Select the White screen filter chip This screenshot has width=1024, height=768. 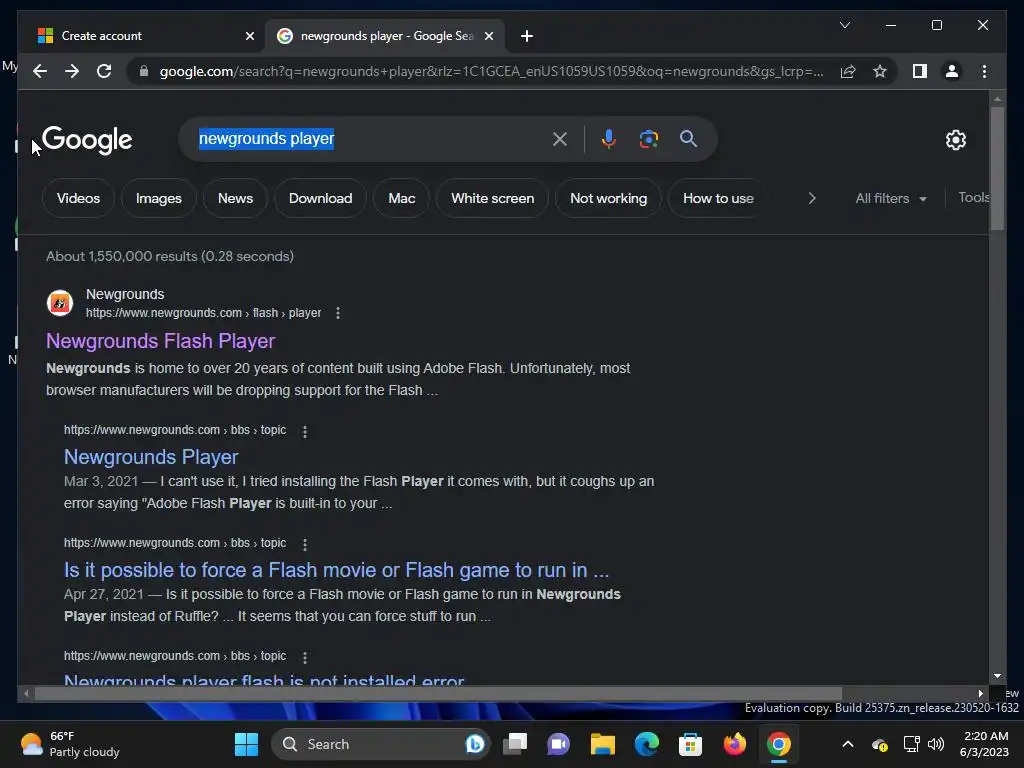[492, 199]
